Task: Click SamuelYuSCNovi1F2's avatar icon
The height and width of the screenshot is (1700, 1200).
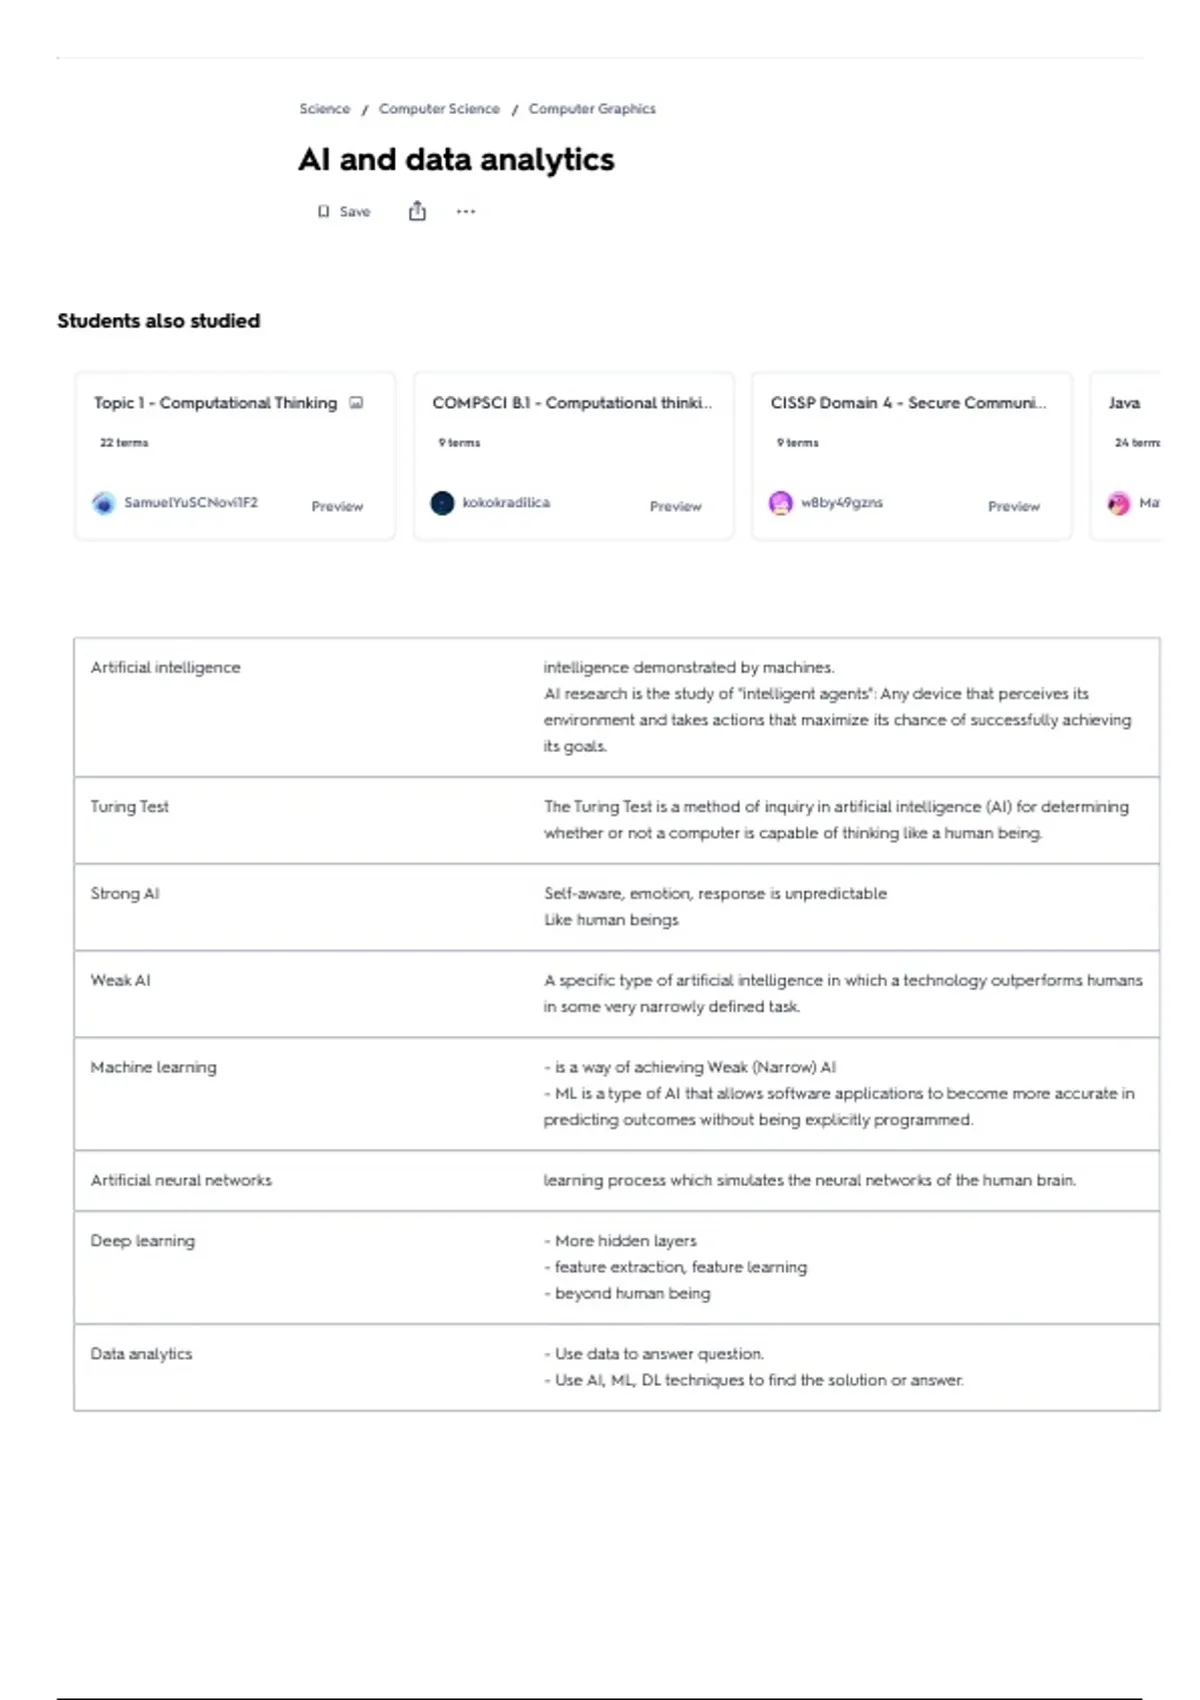Action: 103,503
